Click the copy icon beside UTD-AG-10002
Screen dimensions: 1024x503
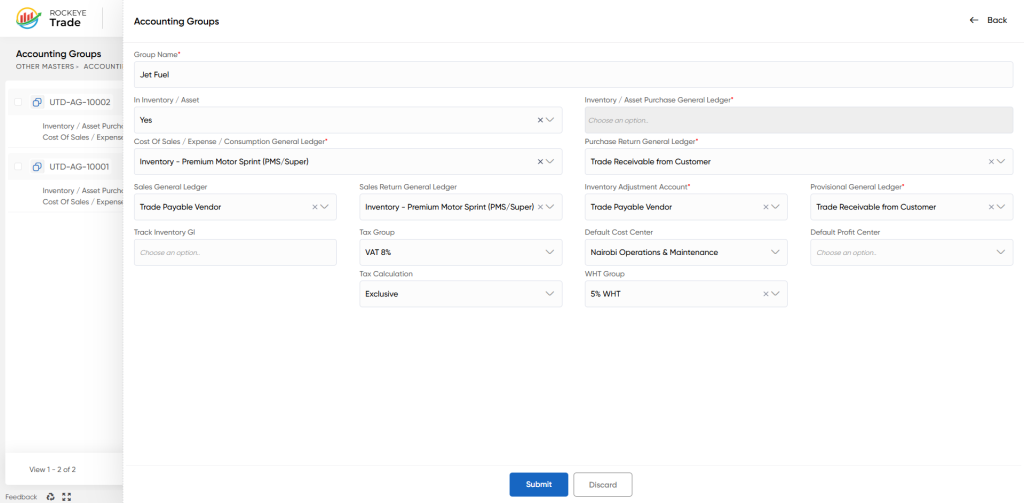coord(37,102)
